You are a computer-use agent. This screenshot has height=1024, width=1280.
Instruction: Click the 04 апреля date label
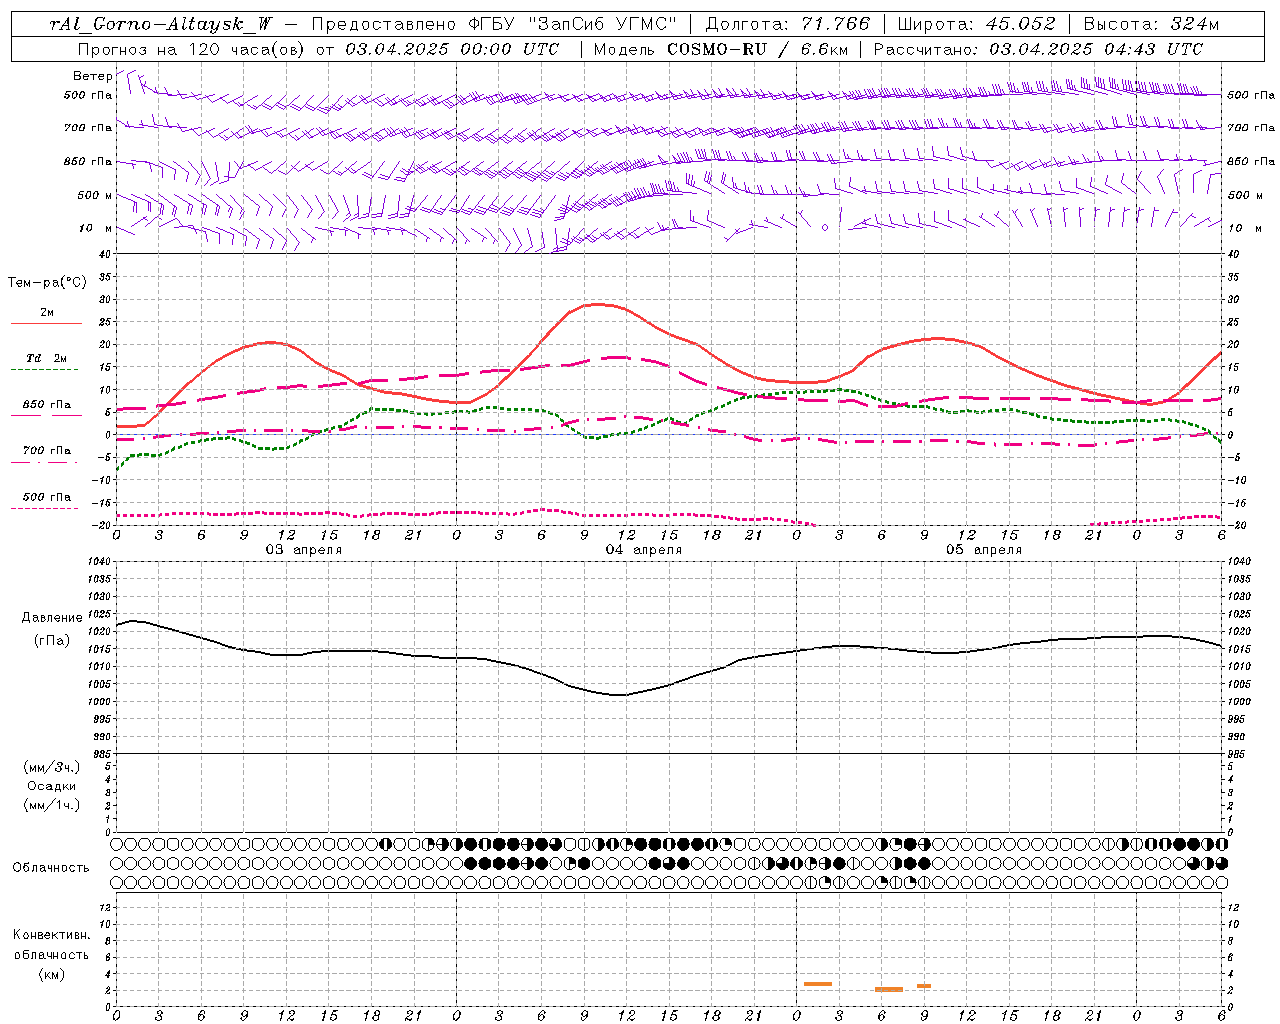click(643, 550)
